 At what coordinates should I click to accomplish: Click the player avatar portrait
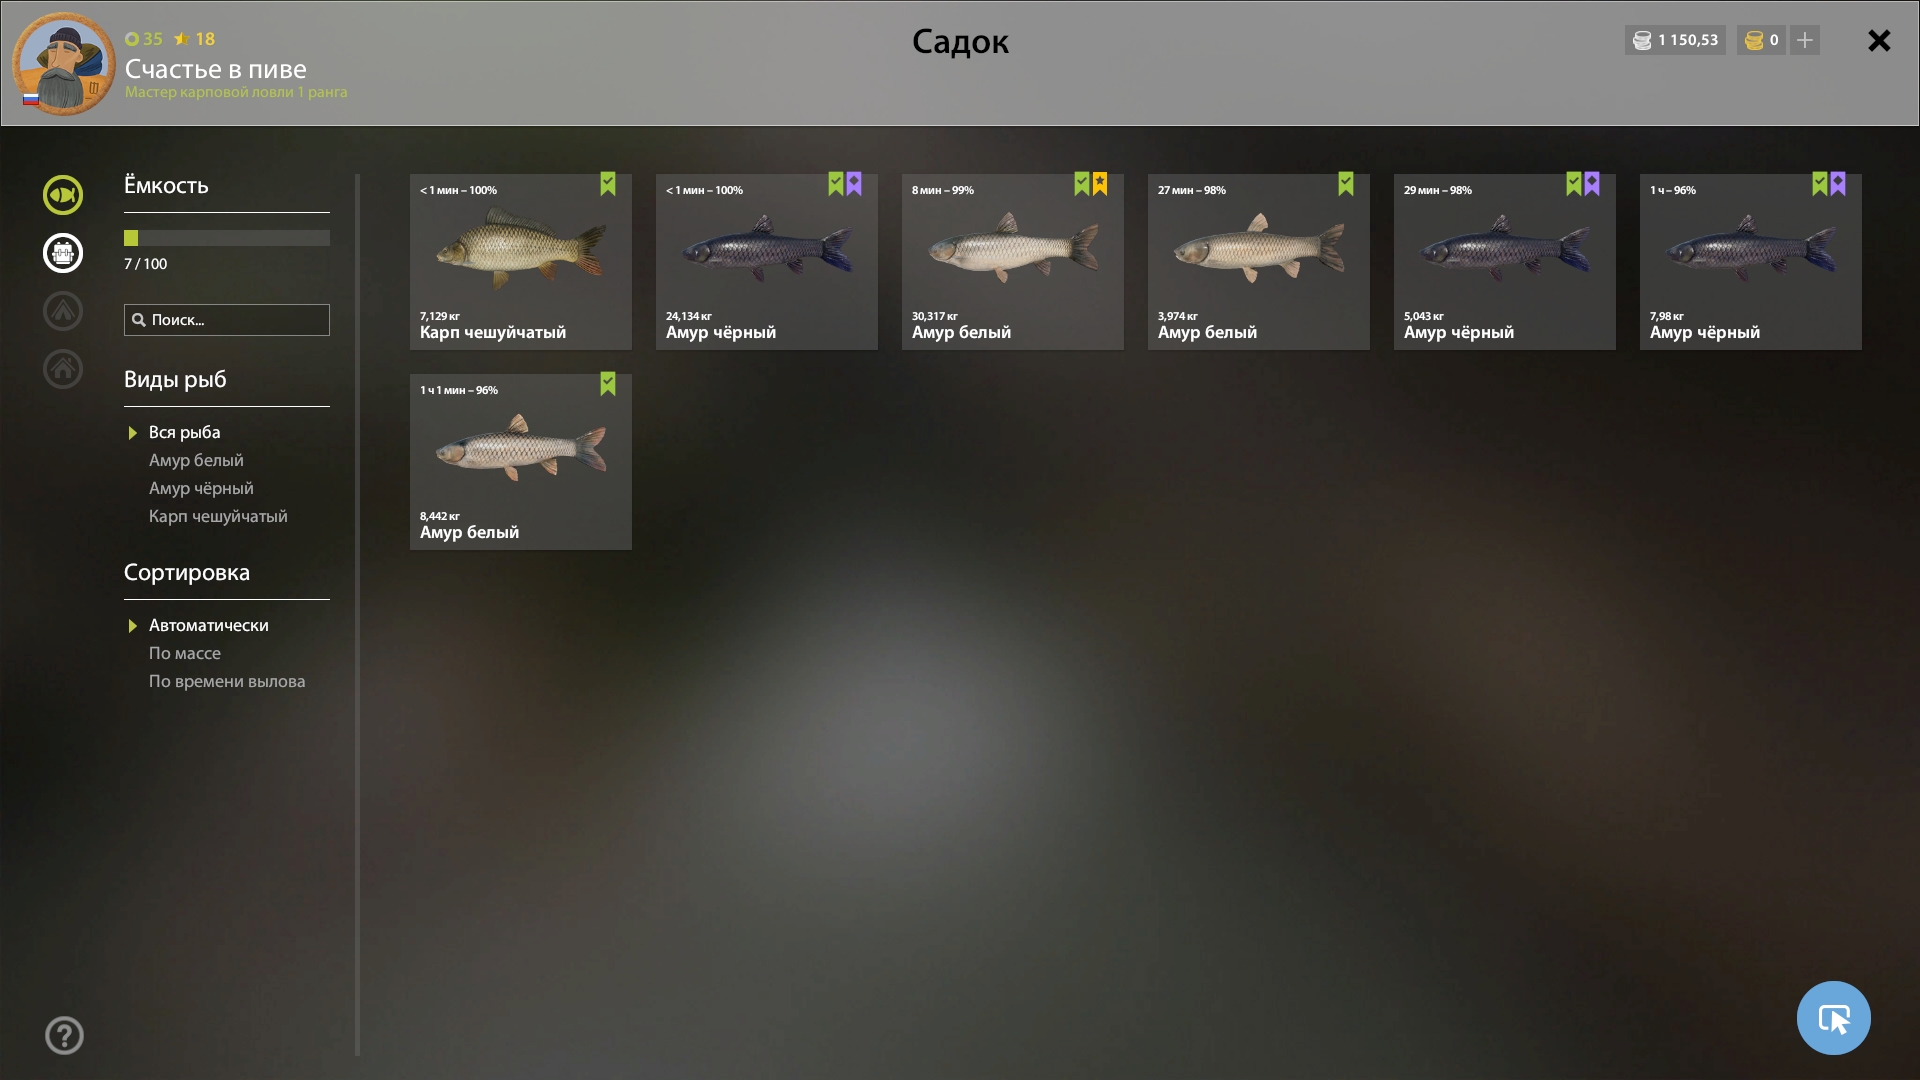click(64, 64)
